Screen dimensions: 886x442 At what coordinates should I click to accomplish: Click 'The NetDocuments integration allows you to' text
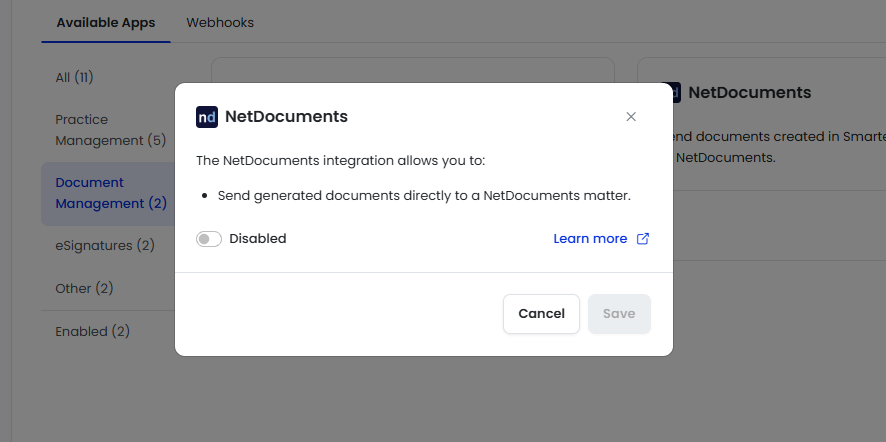[341, 161]
